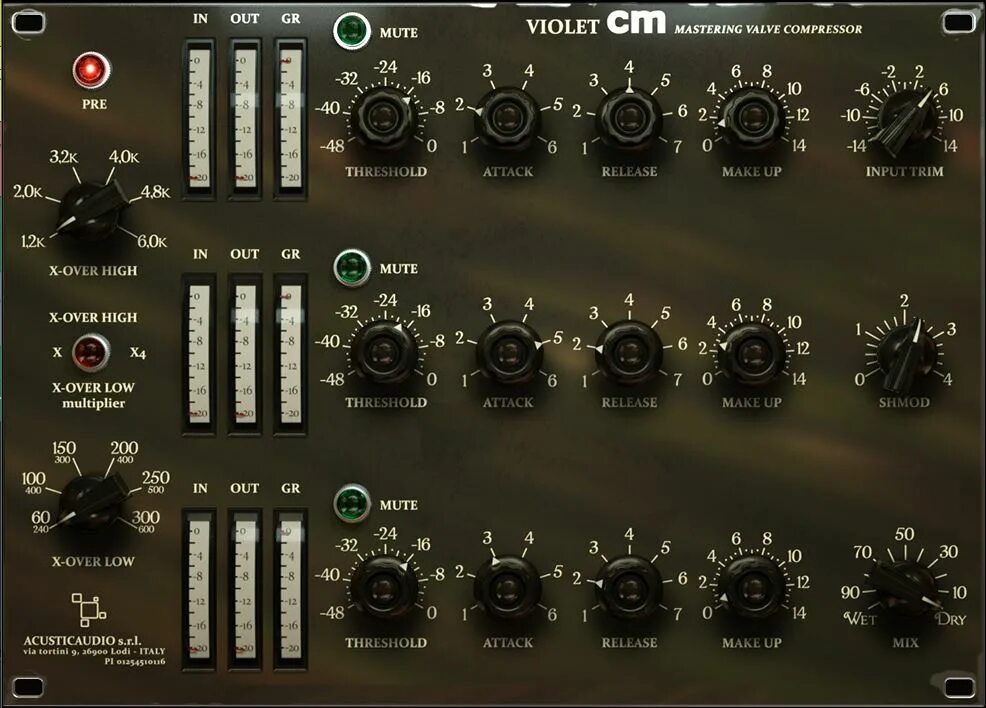986x708 pixels.
Task: Click the top band RELEASE knob
Action: 629,117
